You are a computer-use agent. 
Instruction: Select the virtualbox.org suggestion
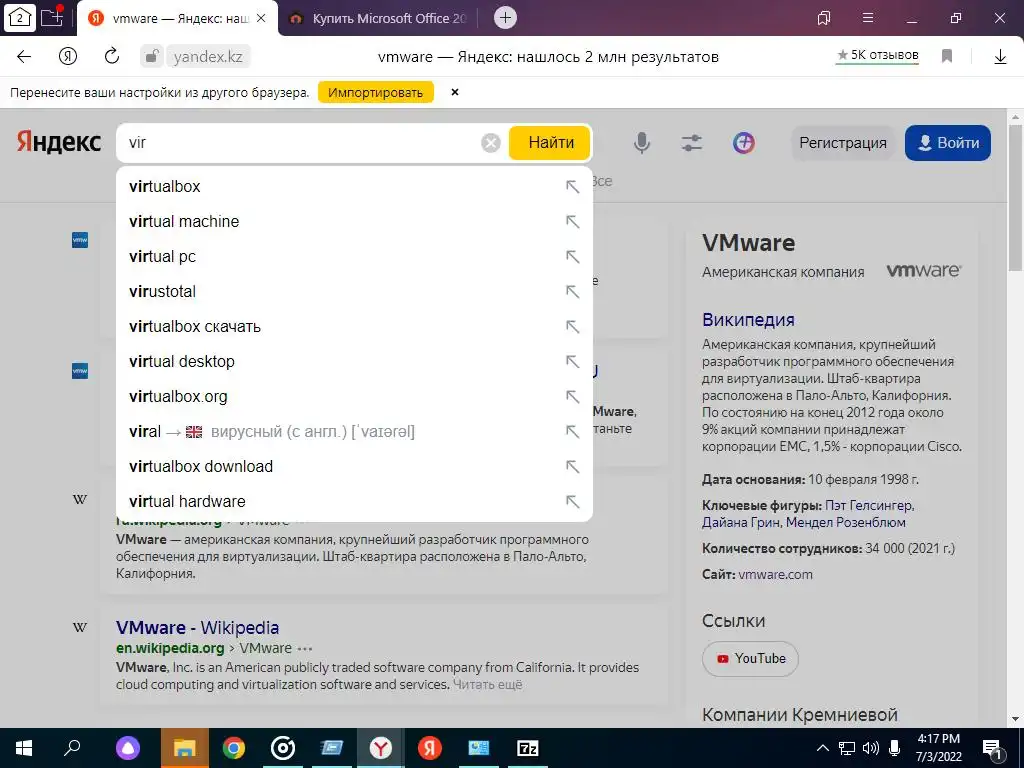point(354,396)
